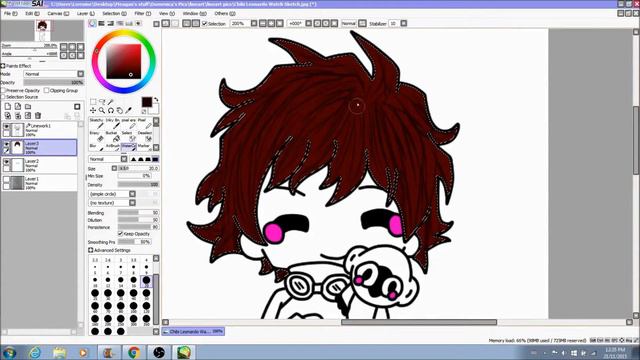Select the Lasso tool
This screenshot has width=640, height=360.
(x=102, y=102)
